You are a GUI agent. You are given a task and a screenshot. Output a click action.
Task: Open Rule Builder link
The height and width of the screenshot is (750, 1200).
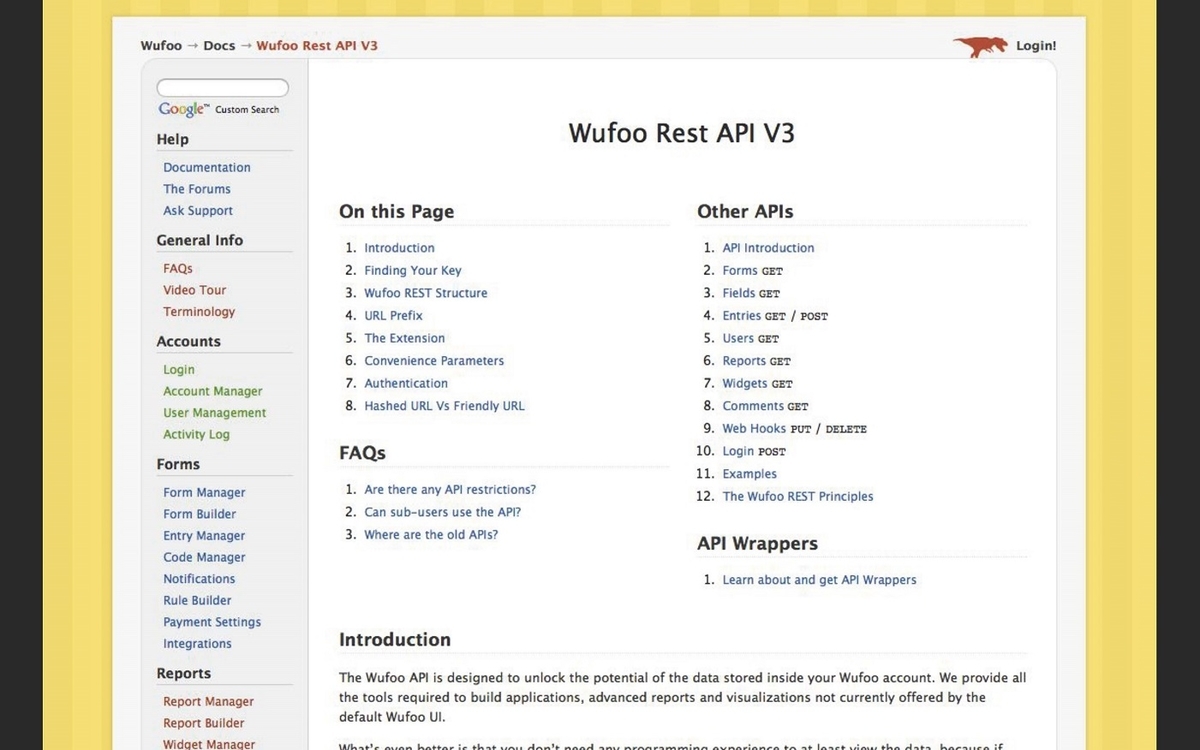[x=197, y=601]
